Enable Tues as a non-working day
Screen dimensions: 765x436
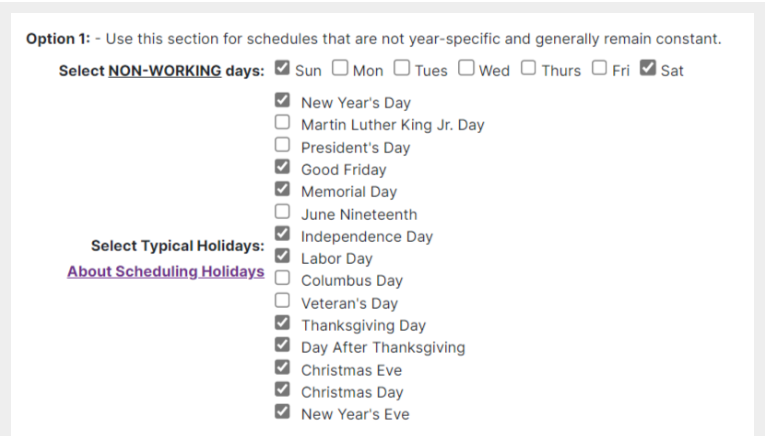tap(402, 68)
